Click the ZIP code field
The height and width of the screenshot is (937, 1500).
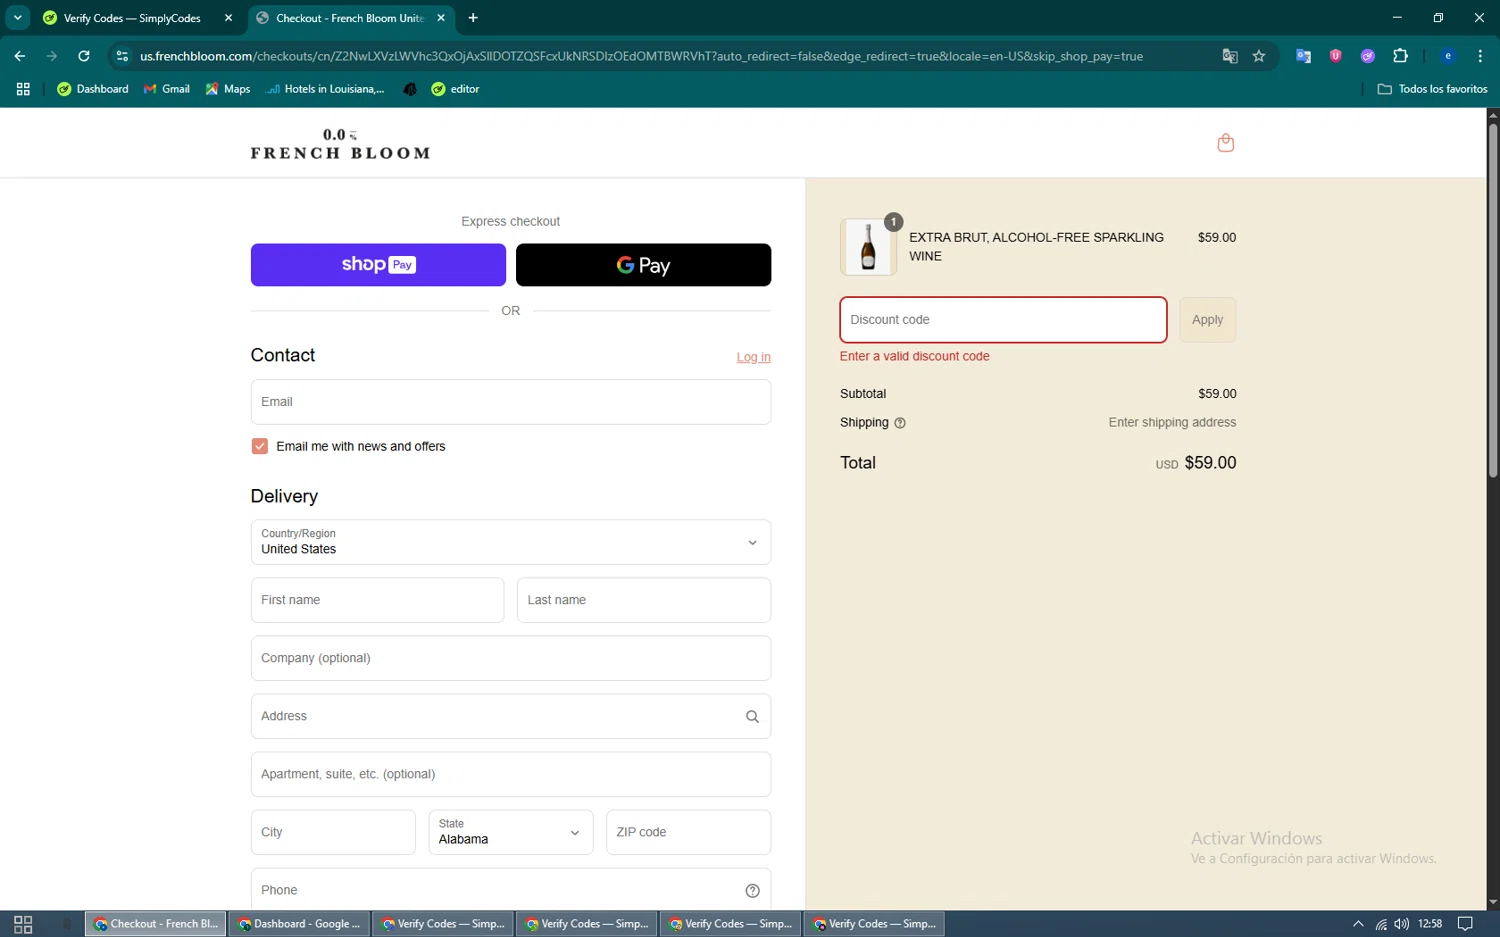coord(688,832)
